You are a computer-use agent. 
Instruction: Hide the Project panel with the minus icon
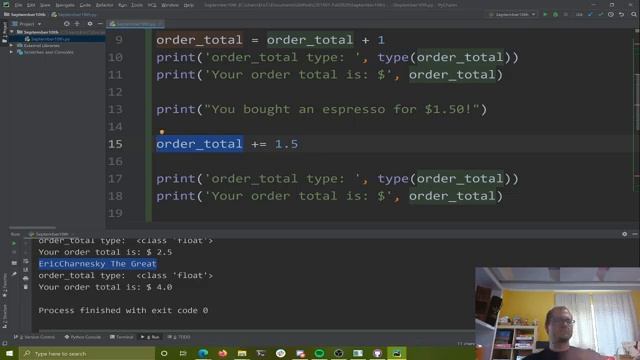pos(100,24)
